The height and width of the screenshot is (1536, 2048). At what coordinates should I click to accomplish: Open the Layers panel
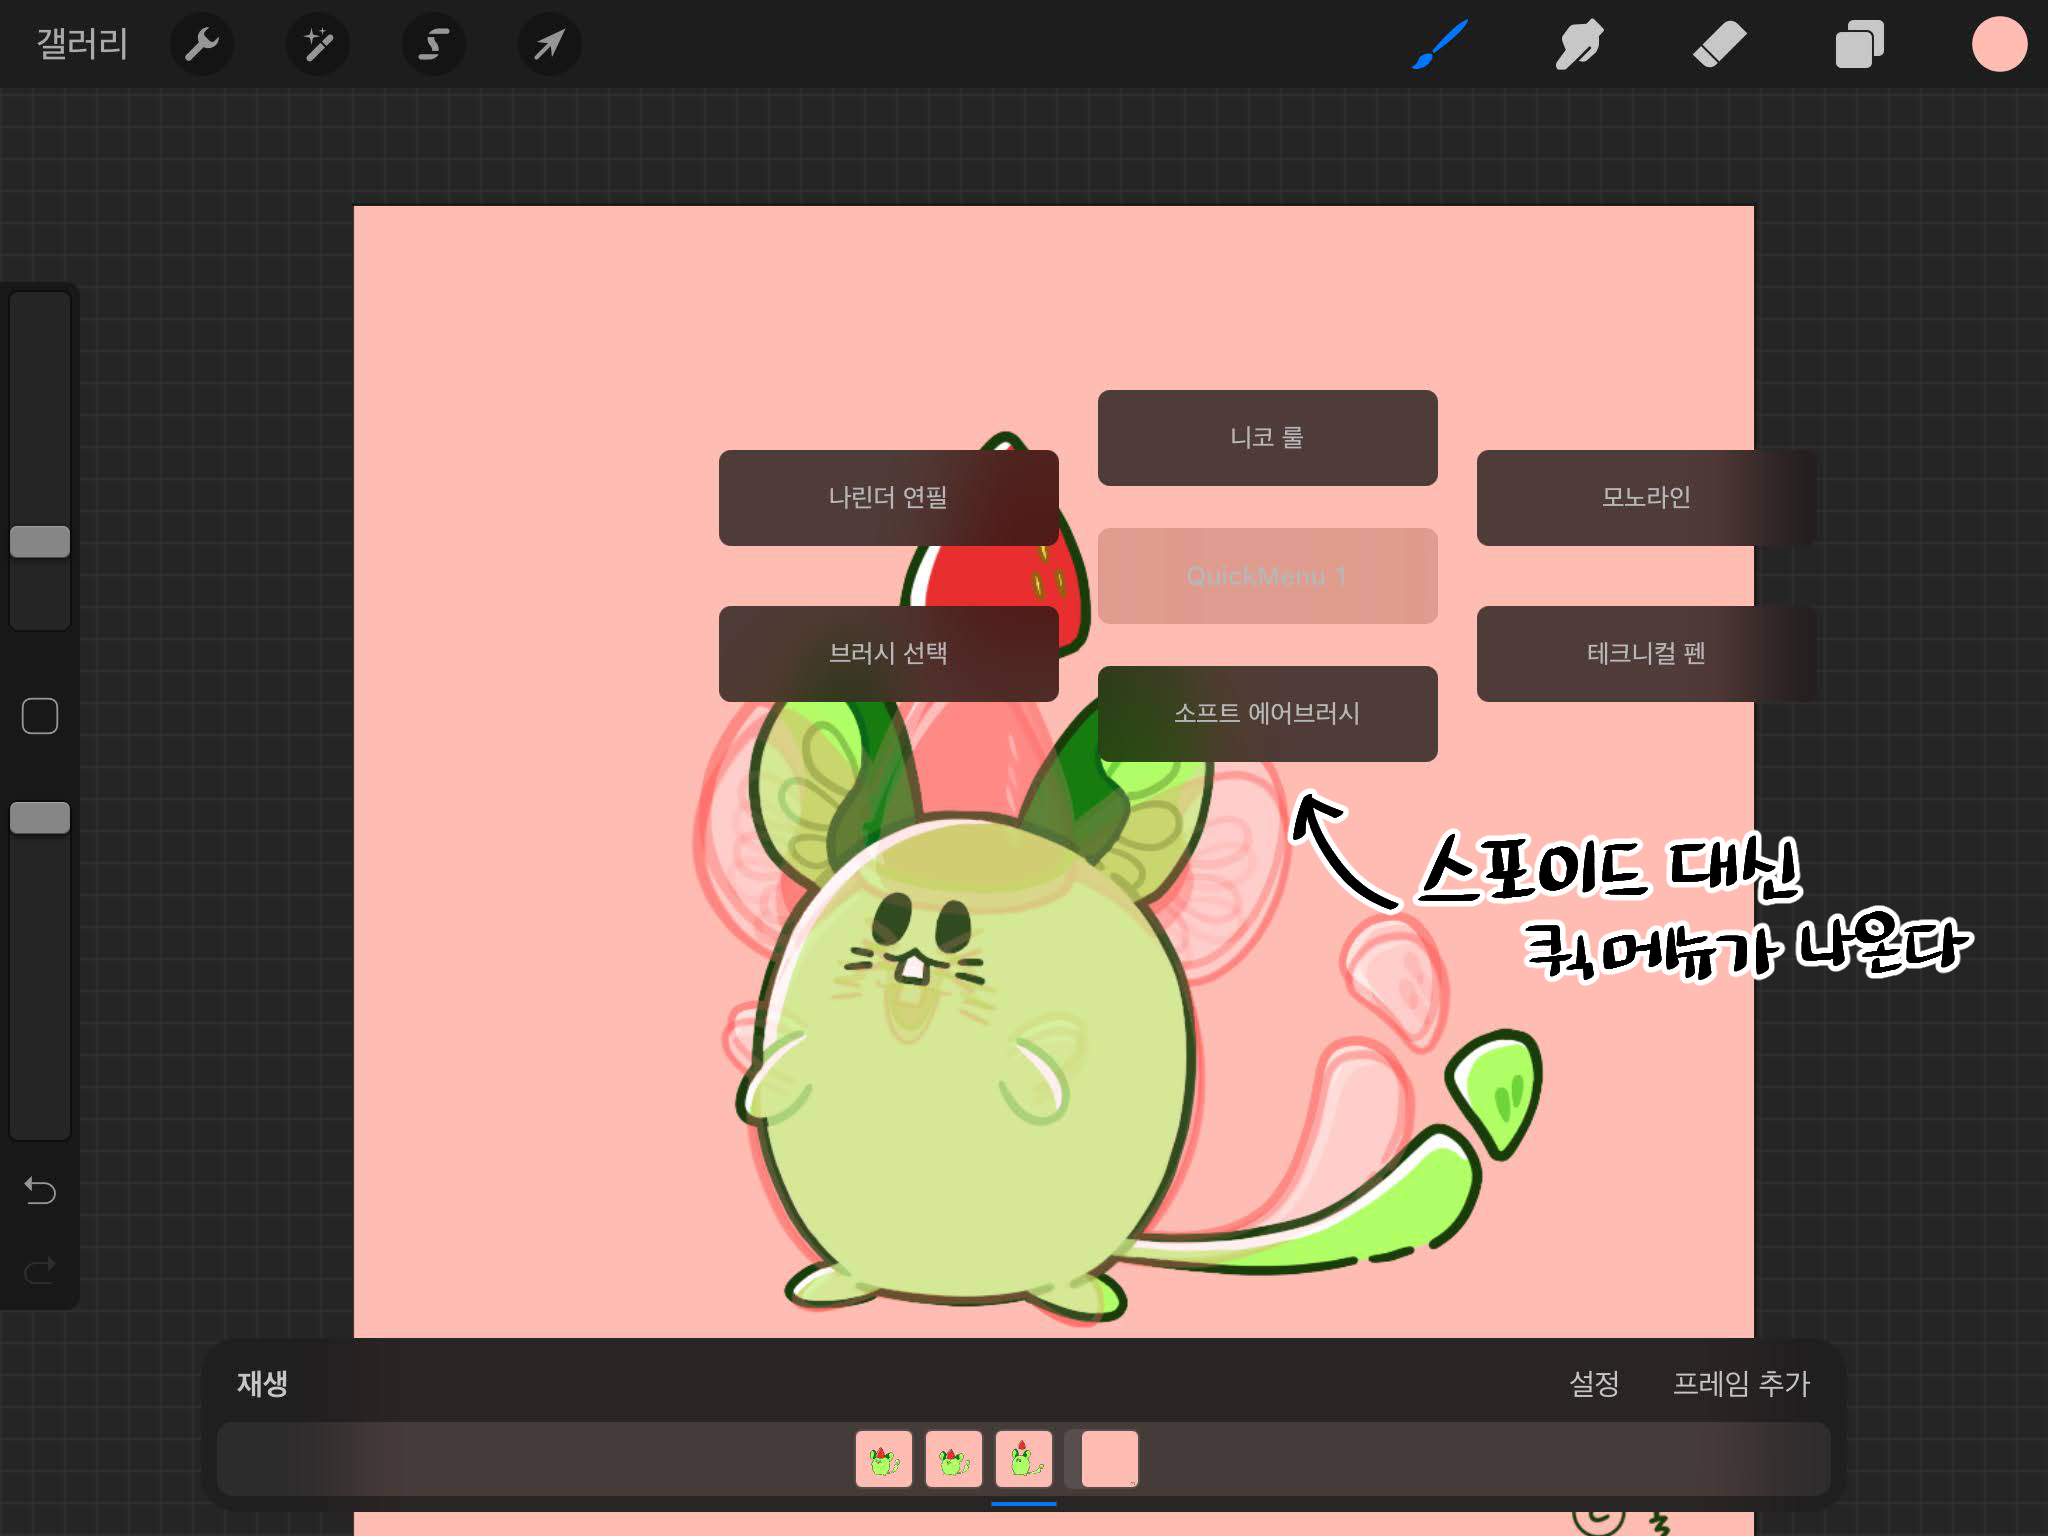(x=1859, y=44)
